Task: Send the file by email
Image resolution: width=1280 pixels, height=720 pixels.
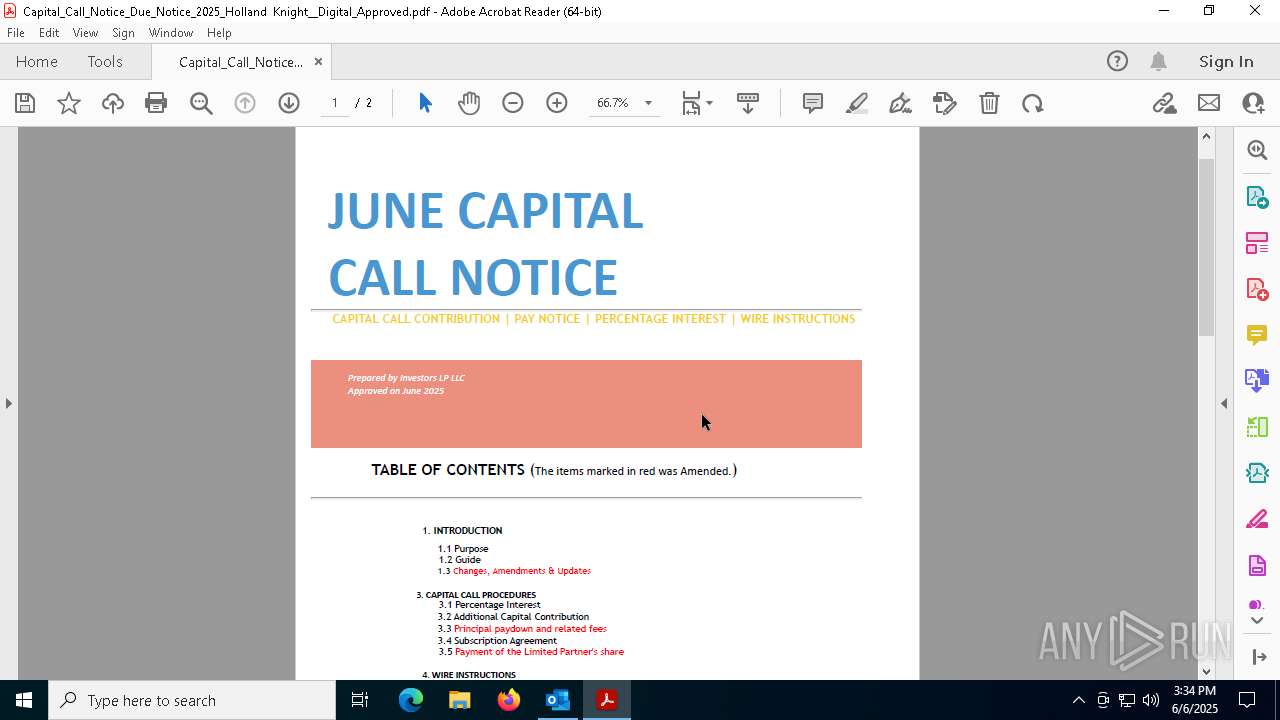Action: tap(1209, 103)
